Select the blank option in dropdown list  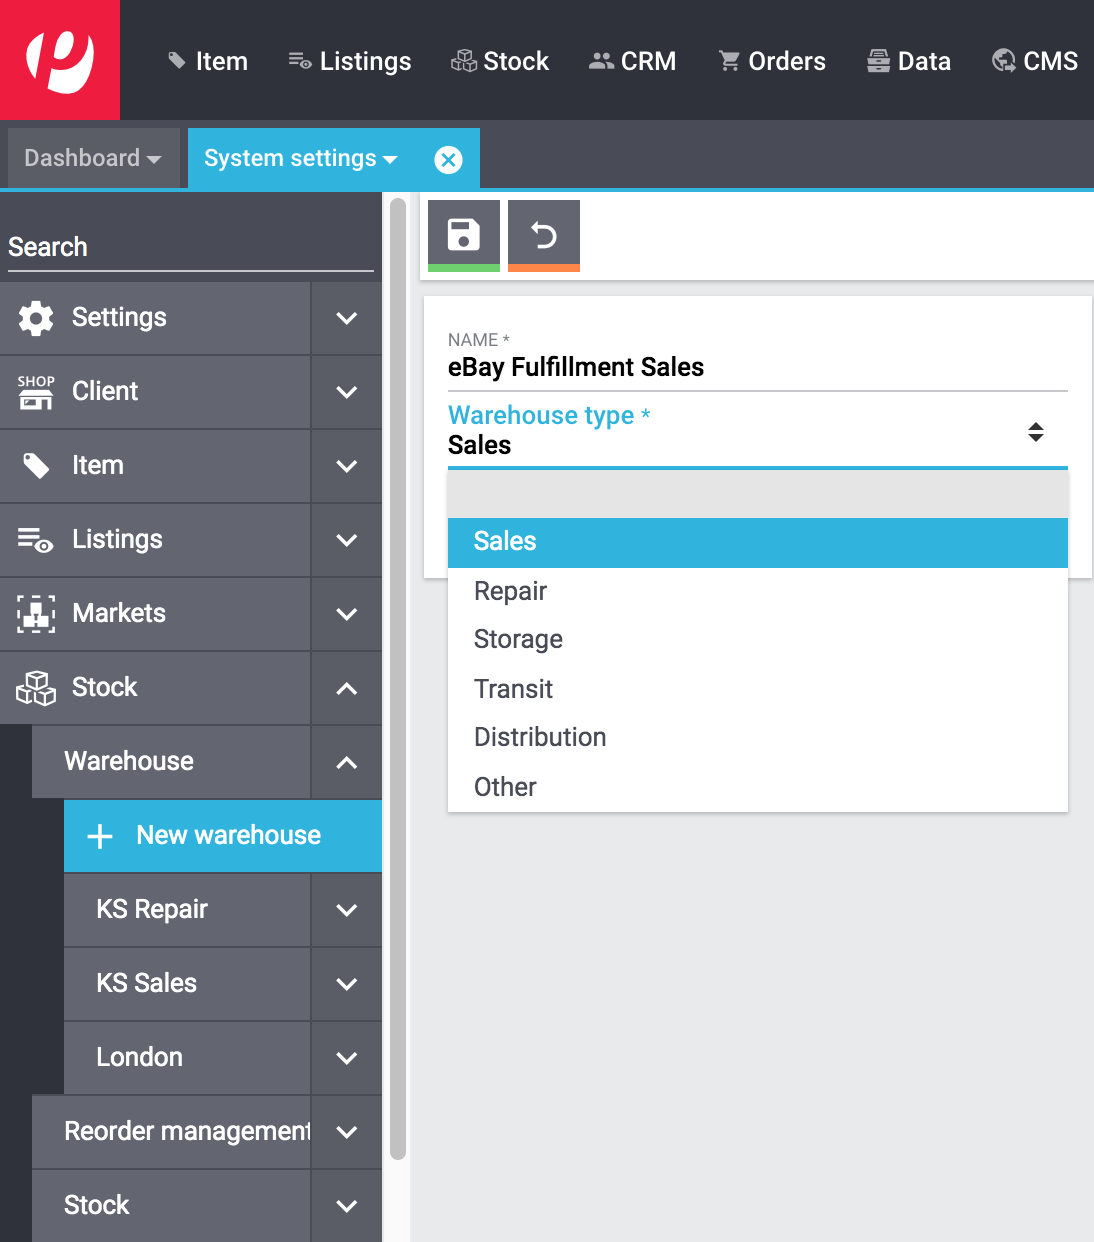coord(758,494)
